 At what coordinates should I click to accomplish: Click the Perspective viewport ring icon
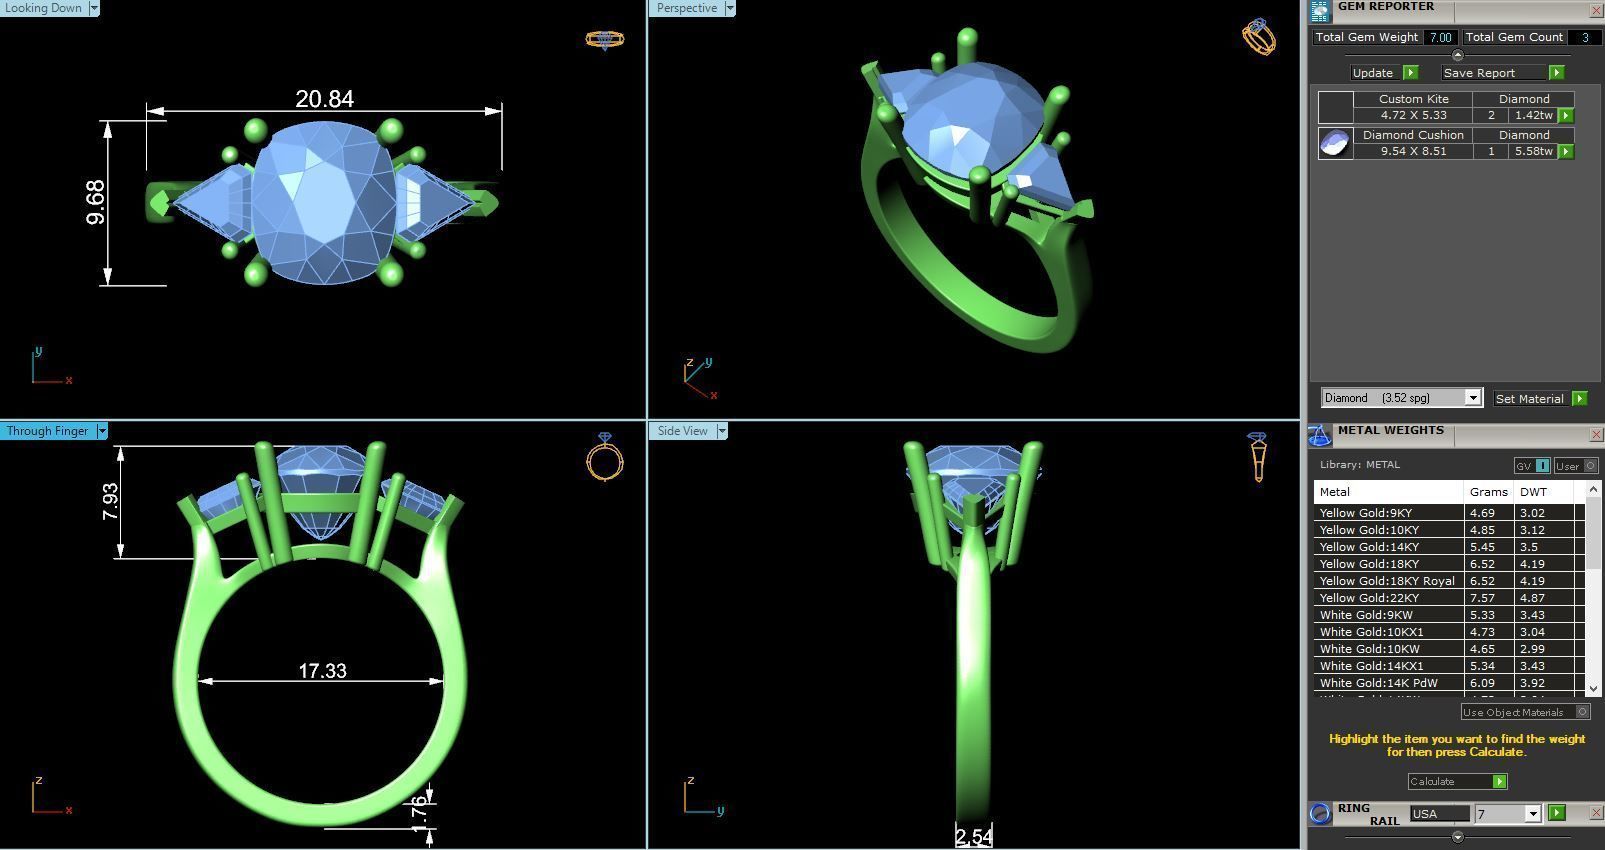pyautogui.click(x=1259, y=36)
